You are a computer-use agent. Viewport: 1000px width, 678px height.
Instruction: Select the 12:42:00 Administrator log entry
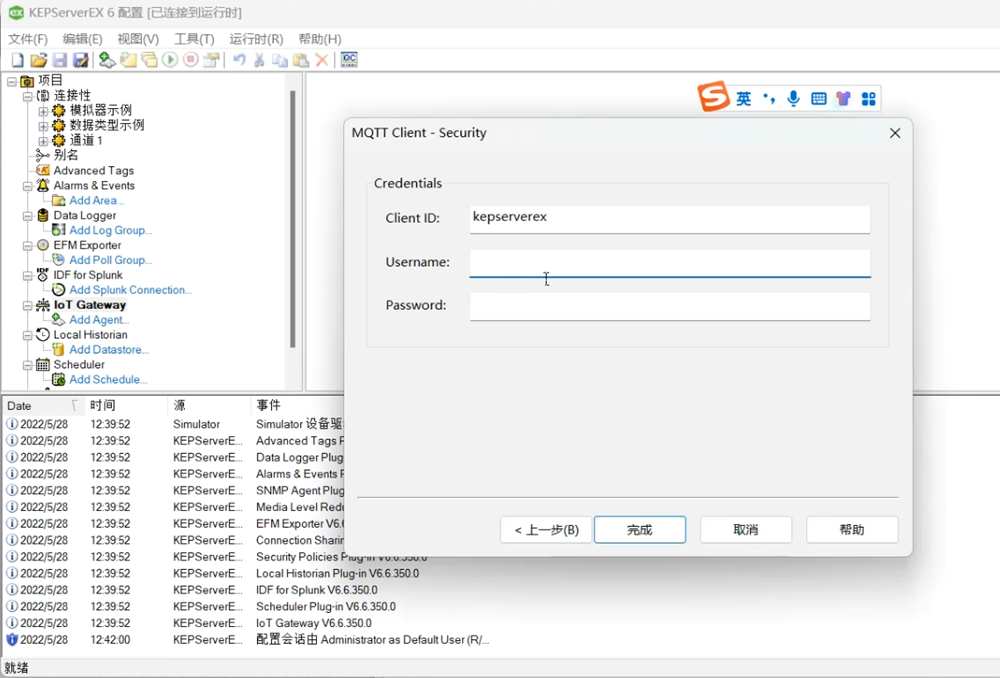pos(249,640)
